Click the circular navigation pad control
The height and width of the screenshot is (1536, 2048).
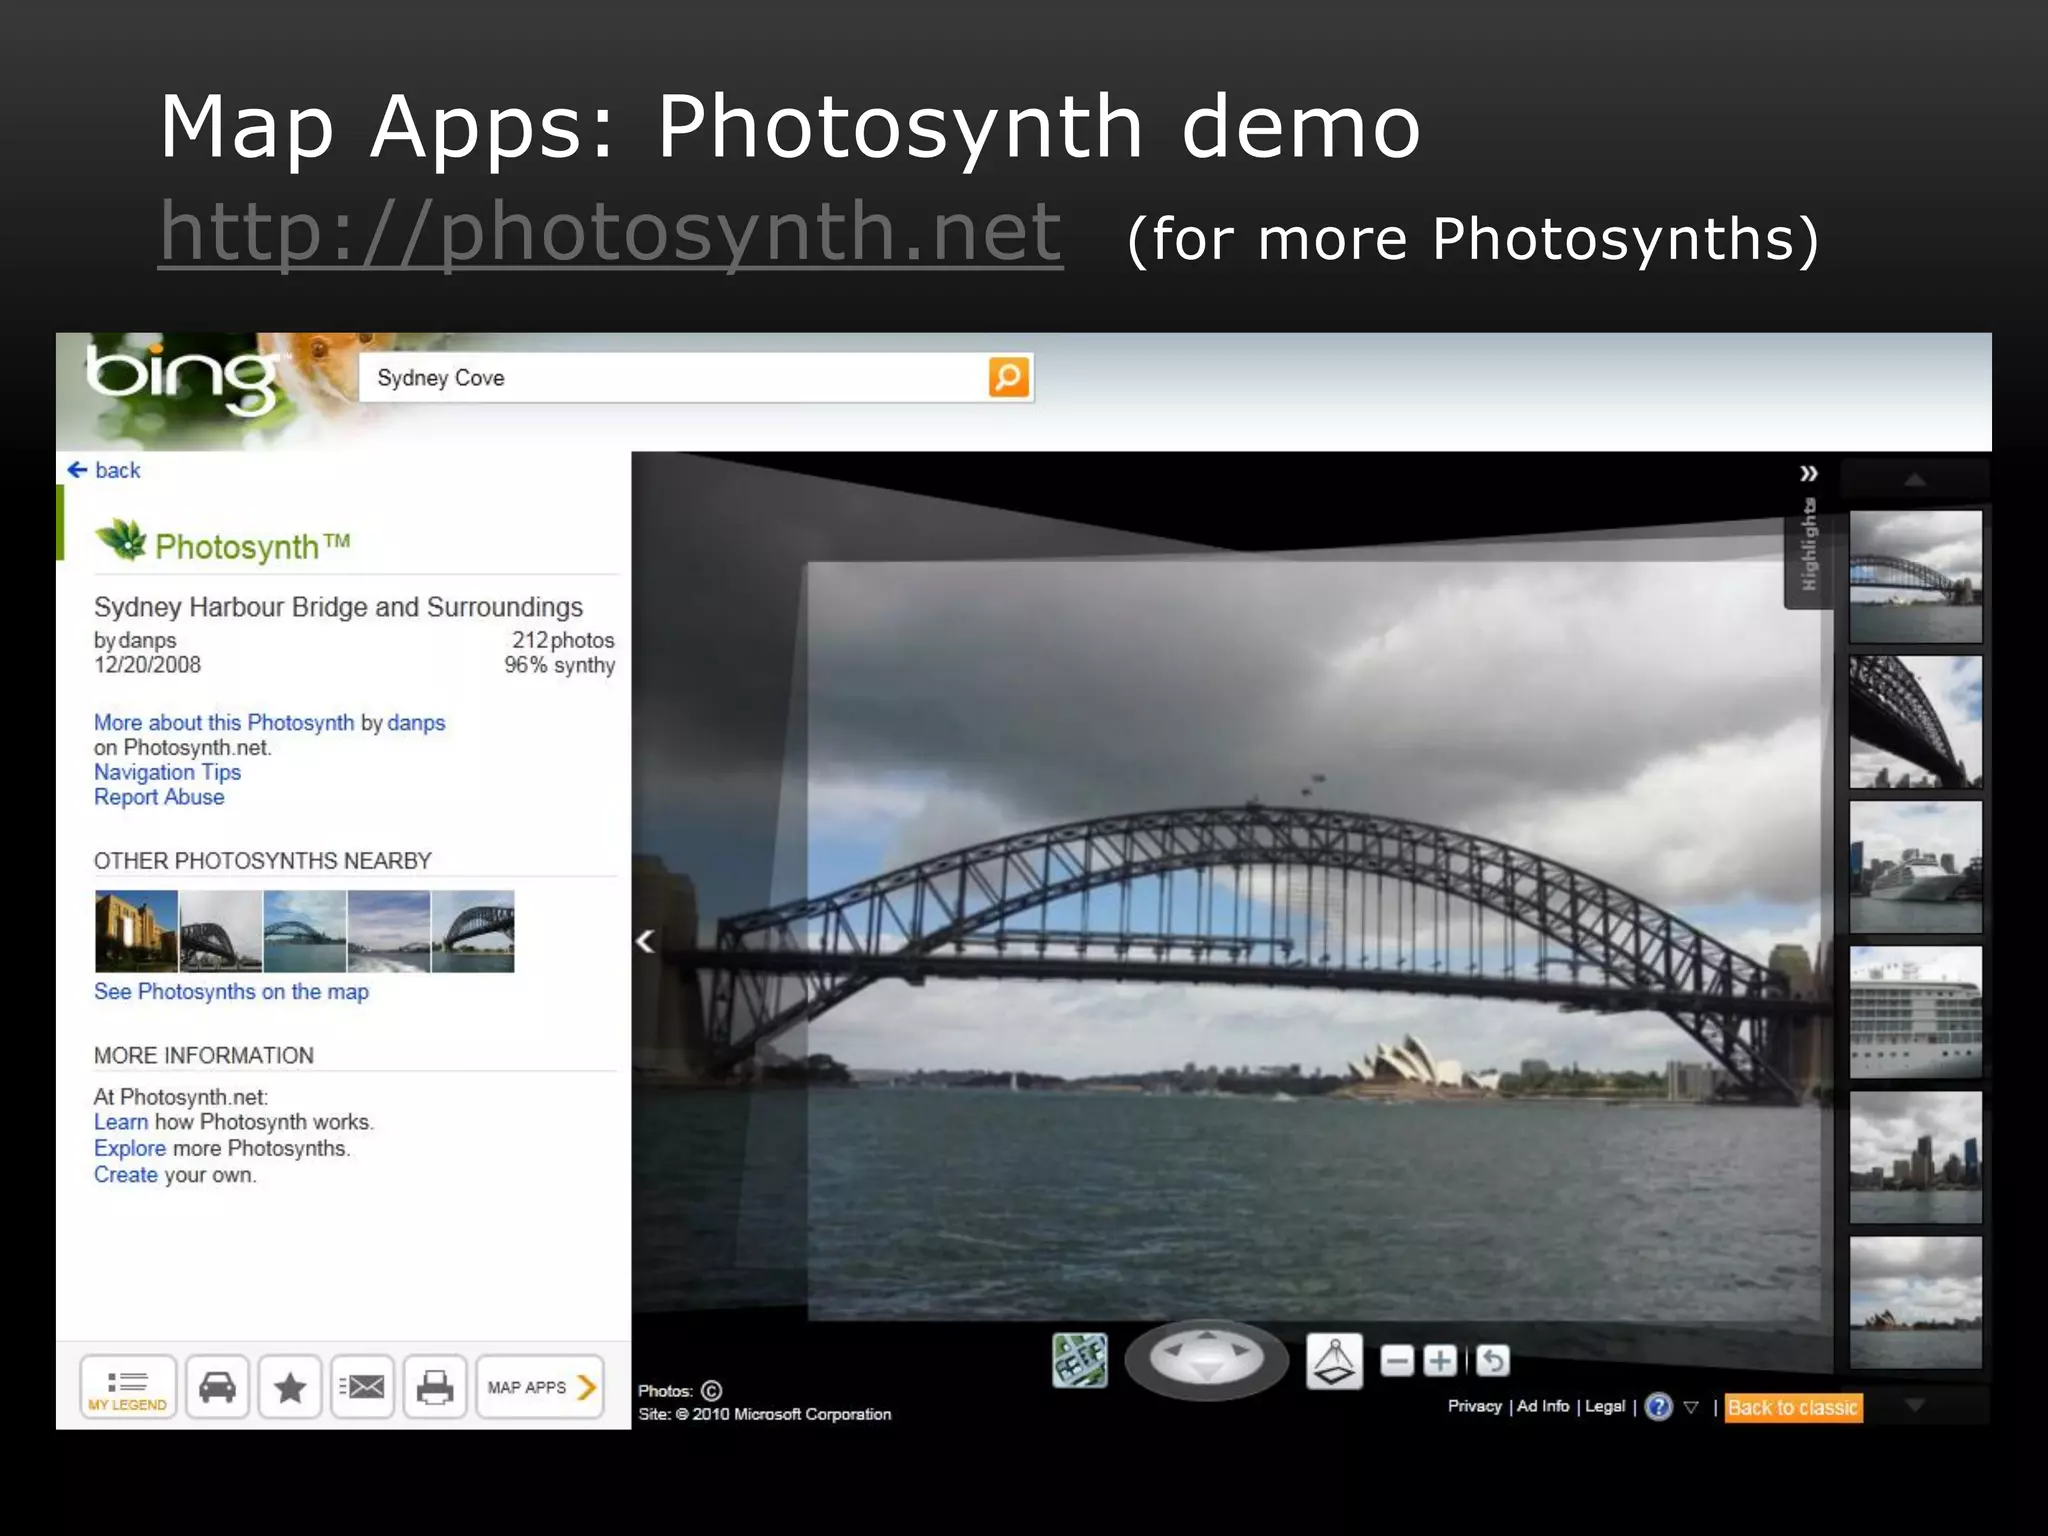pos(1207,1359)
